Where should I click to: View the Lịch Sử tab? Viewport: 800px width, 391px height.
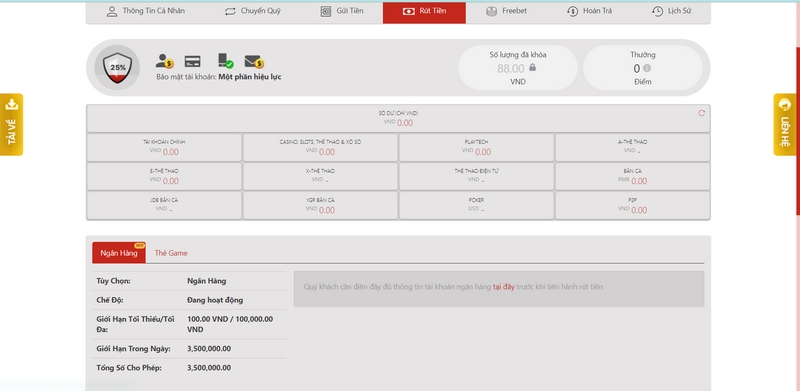click(x=671, y=11)
